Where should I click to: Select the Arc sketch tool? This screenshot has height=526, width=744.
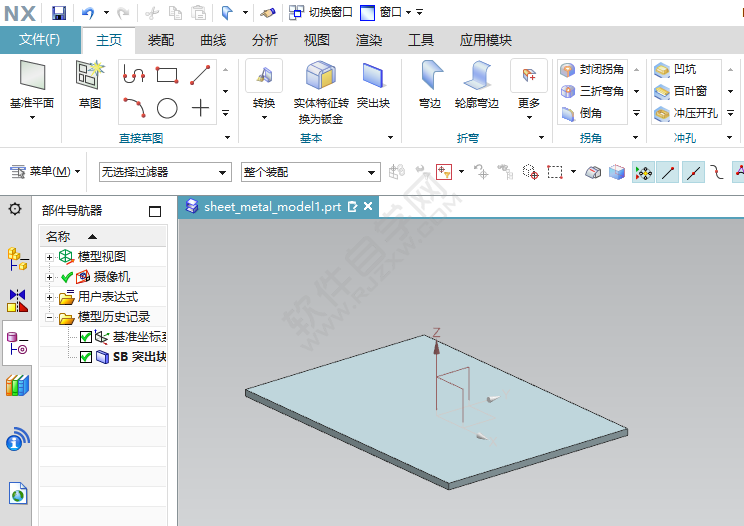(x=134, y=108)
